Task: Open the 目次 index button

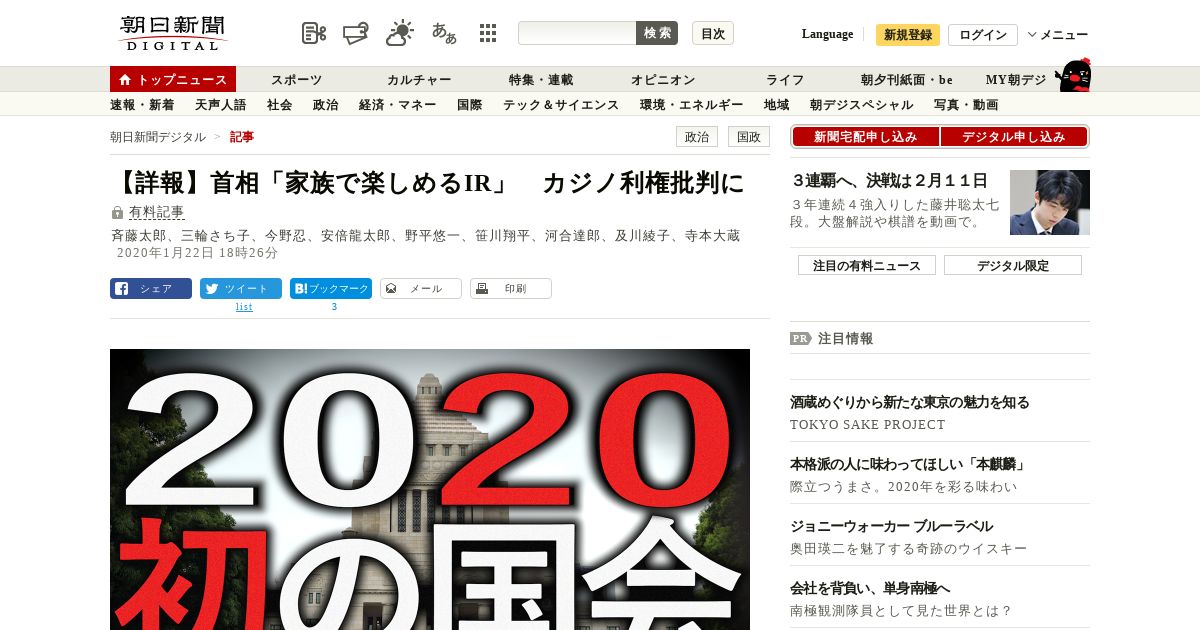Action: [x=713, y=33]
